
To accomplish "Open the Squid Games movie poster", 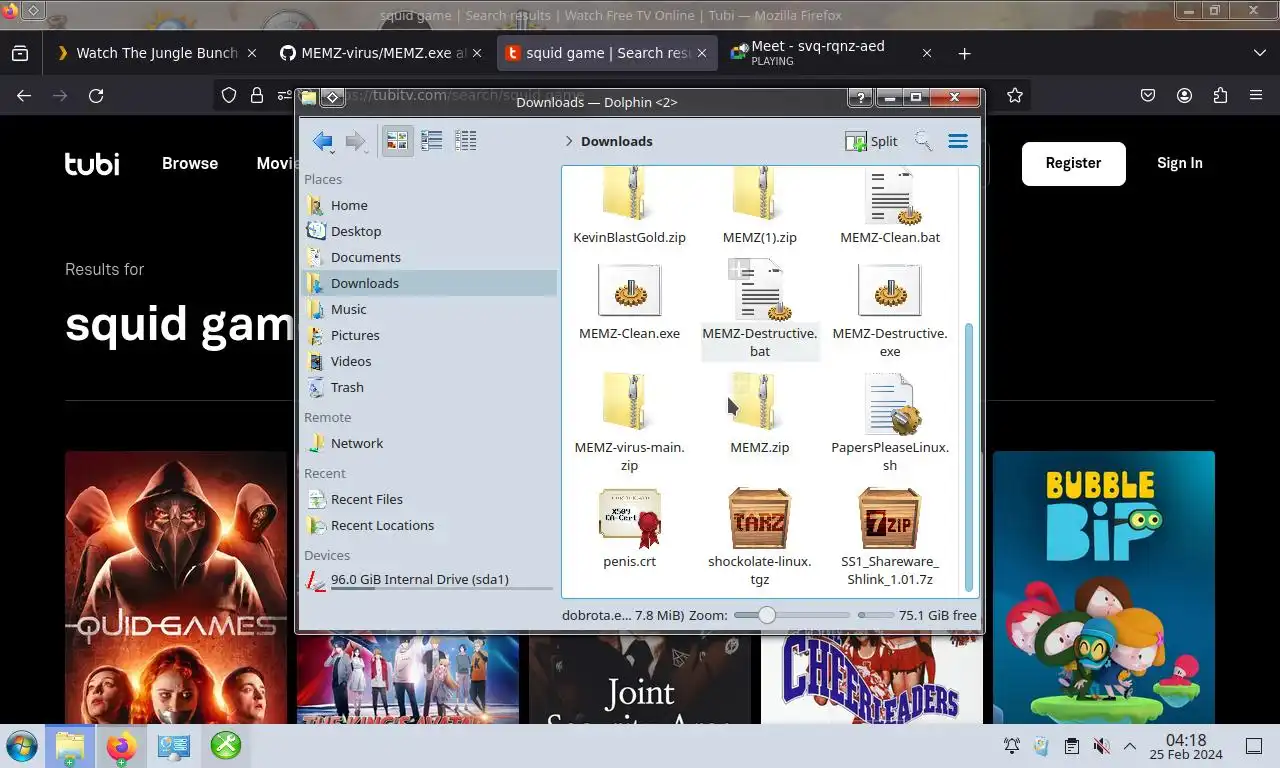I will click(176, 587).
